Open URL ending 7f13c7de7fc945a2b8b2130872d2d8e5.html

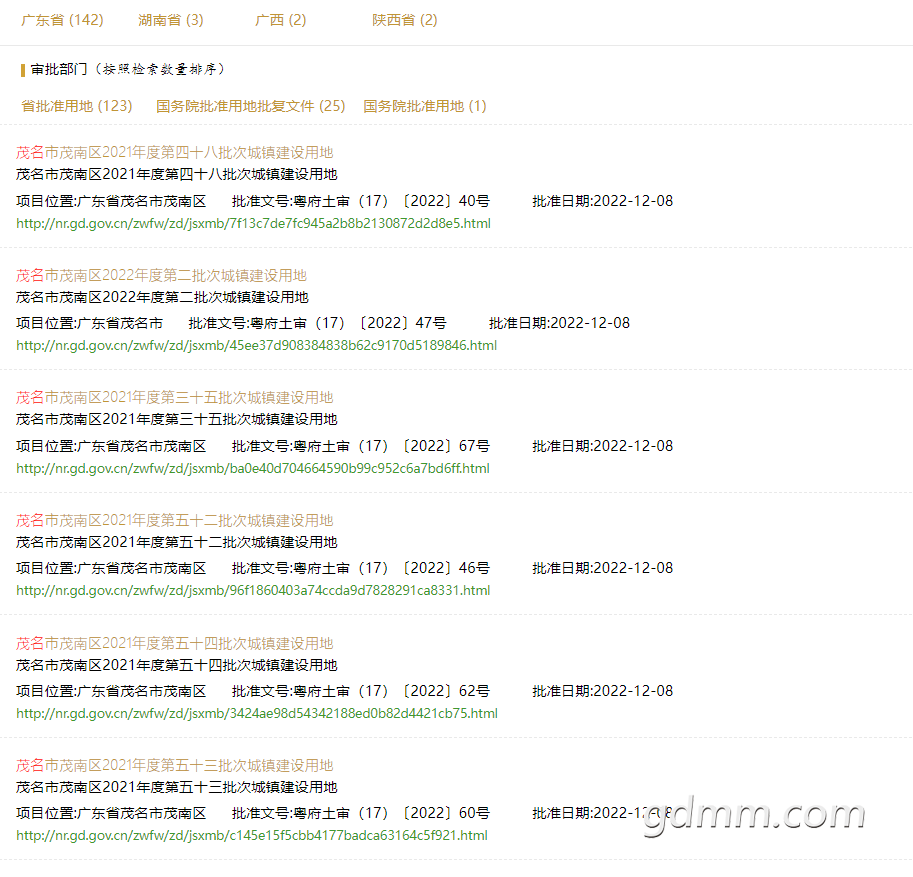[253, 224]
